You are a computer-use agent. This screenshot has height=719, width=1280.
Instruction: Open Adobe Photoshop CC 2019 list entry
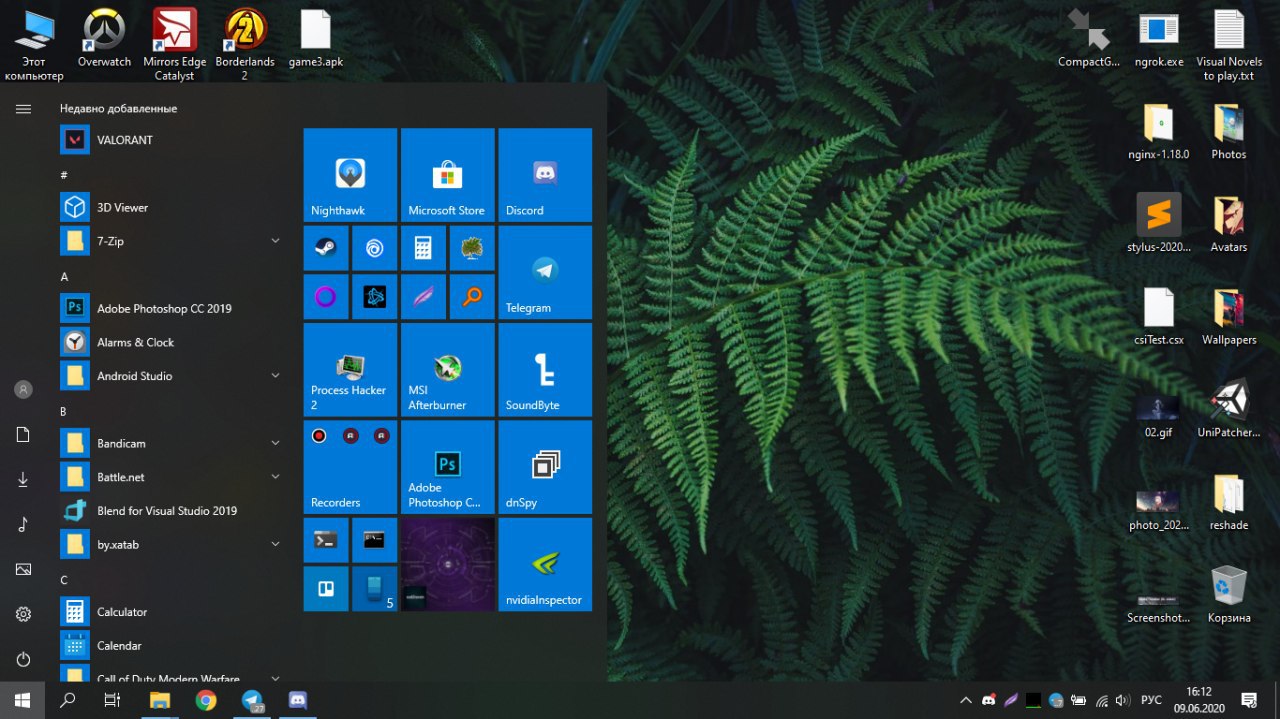[x=172, y=308]
